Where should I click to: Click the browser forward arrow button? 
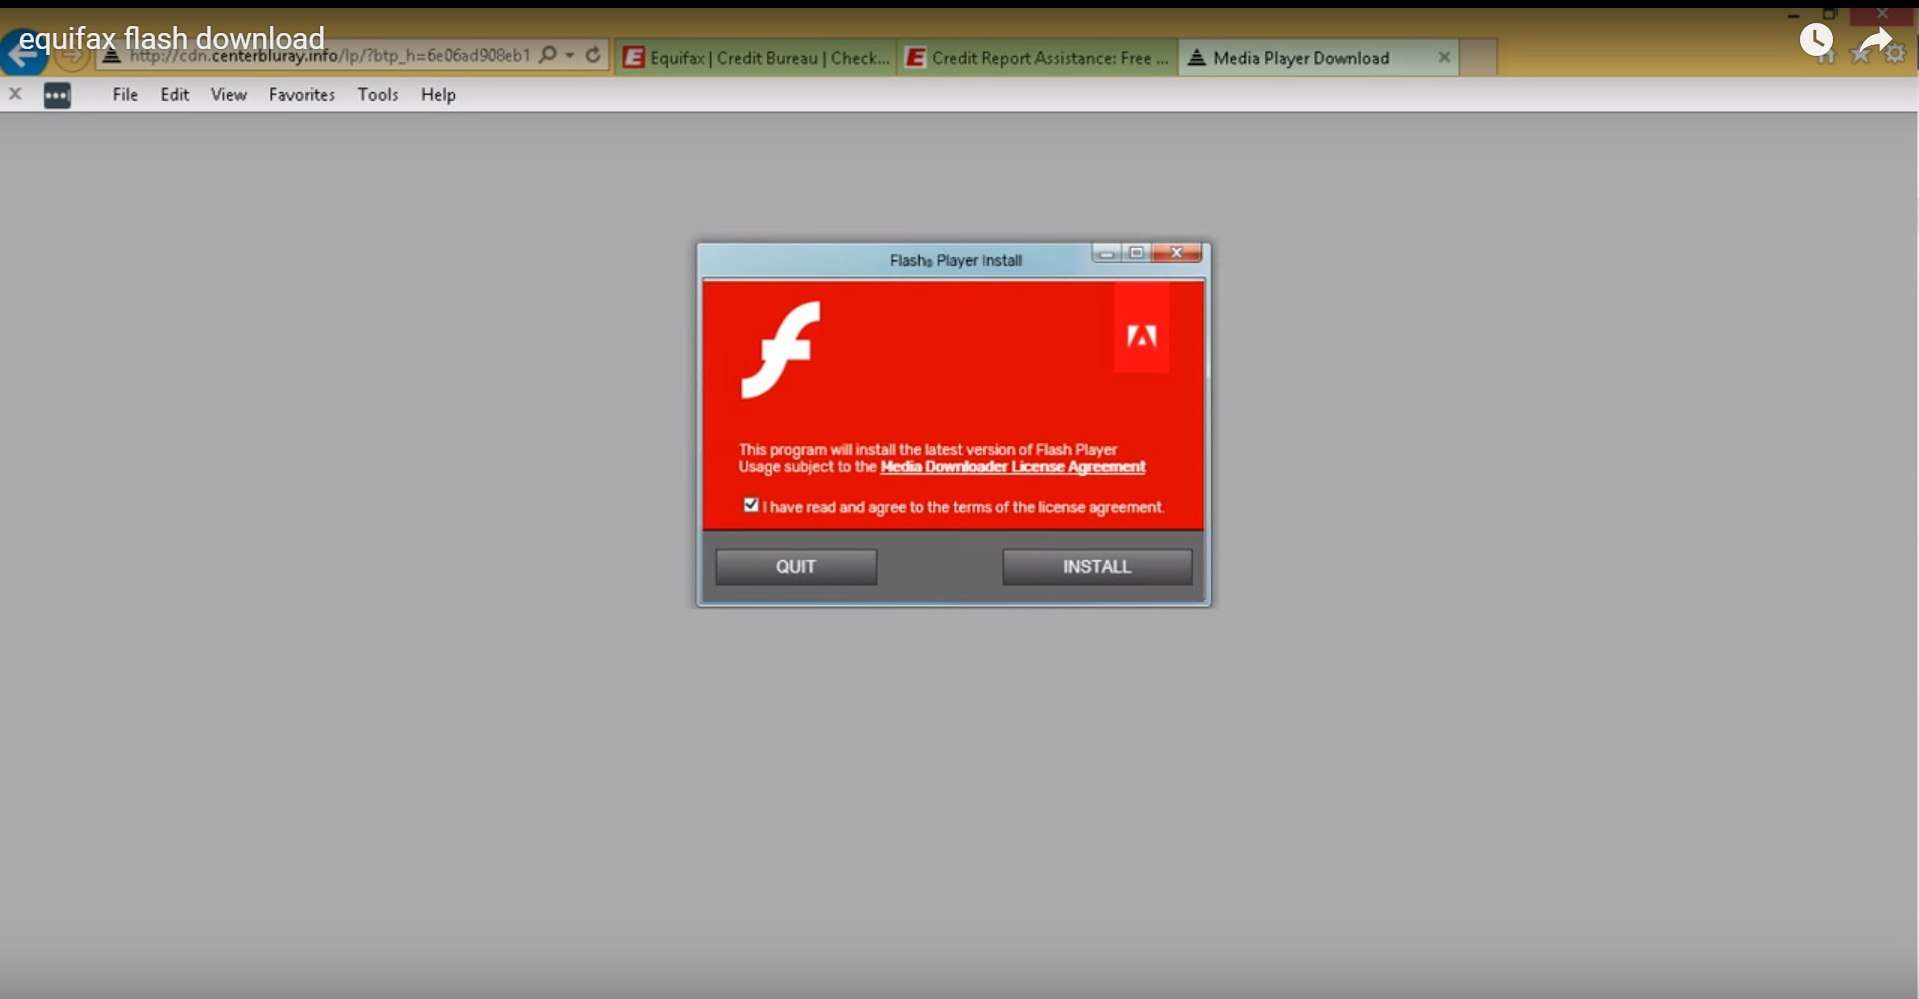tap(71, 57)
